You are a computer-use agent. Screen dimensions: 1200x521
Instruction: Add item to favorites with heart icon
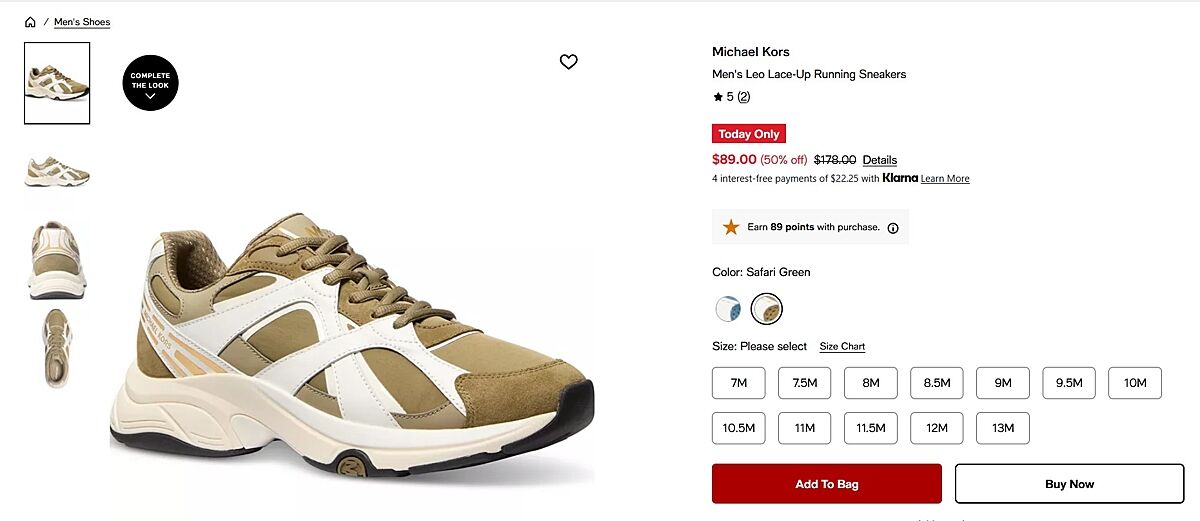point(568,62)
